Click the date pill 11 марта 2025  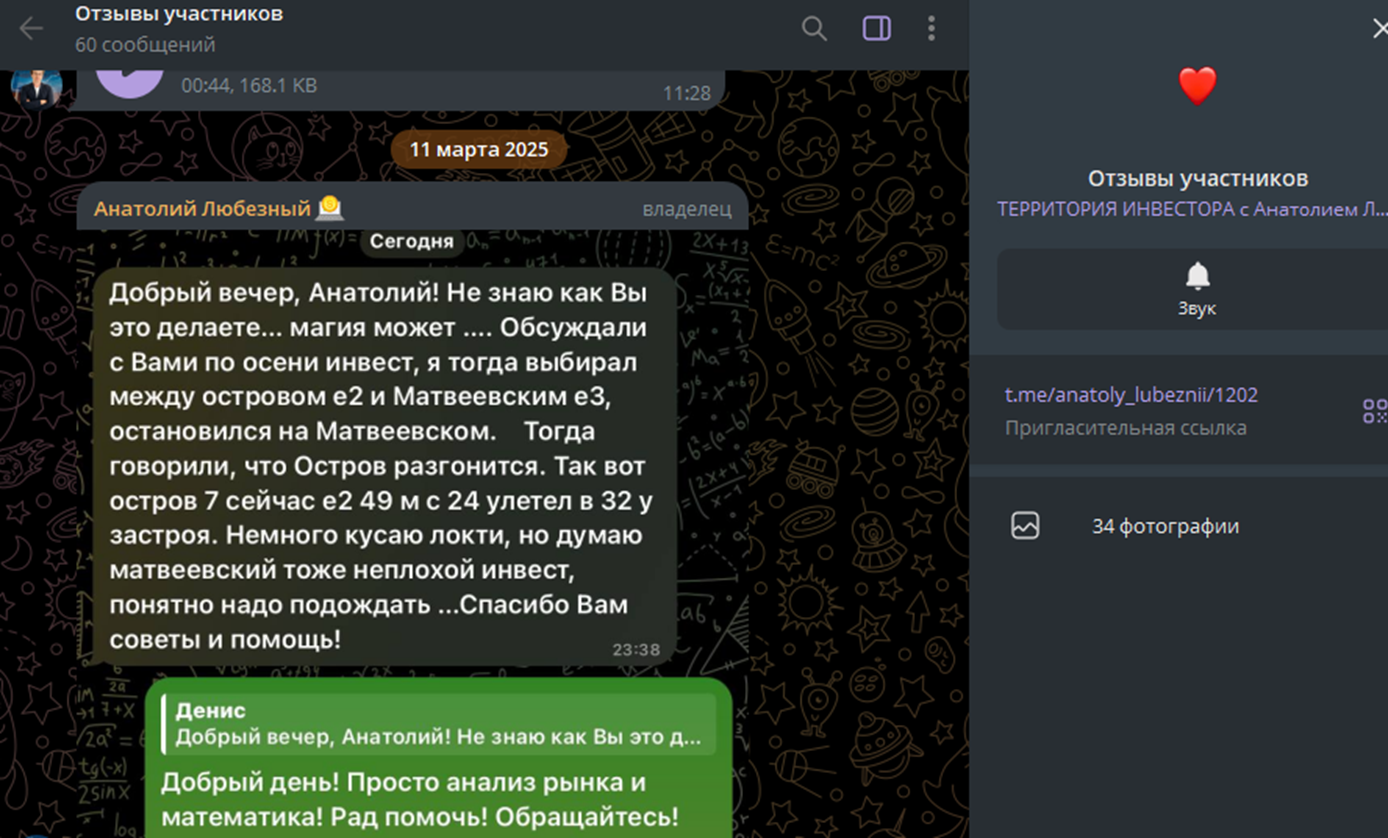pyautogui.click(x=478, y=148)
